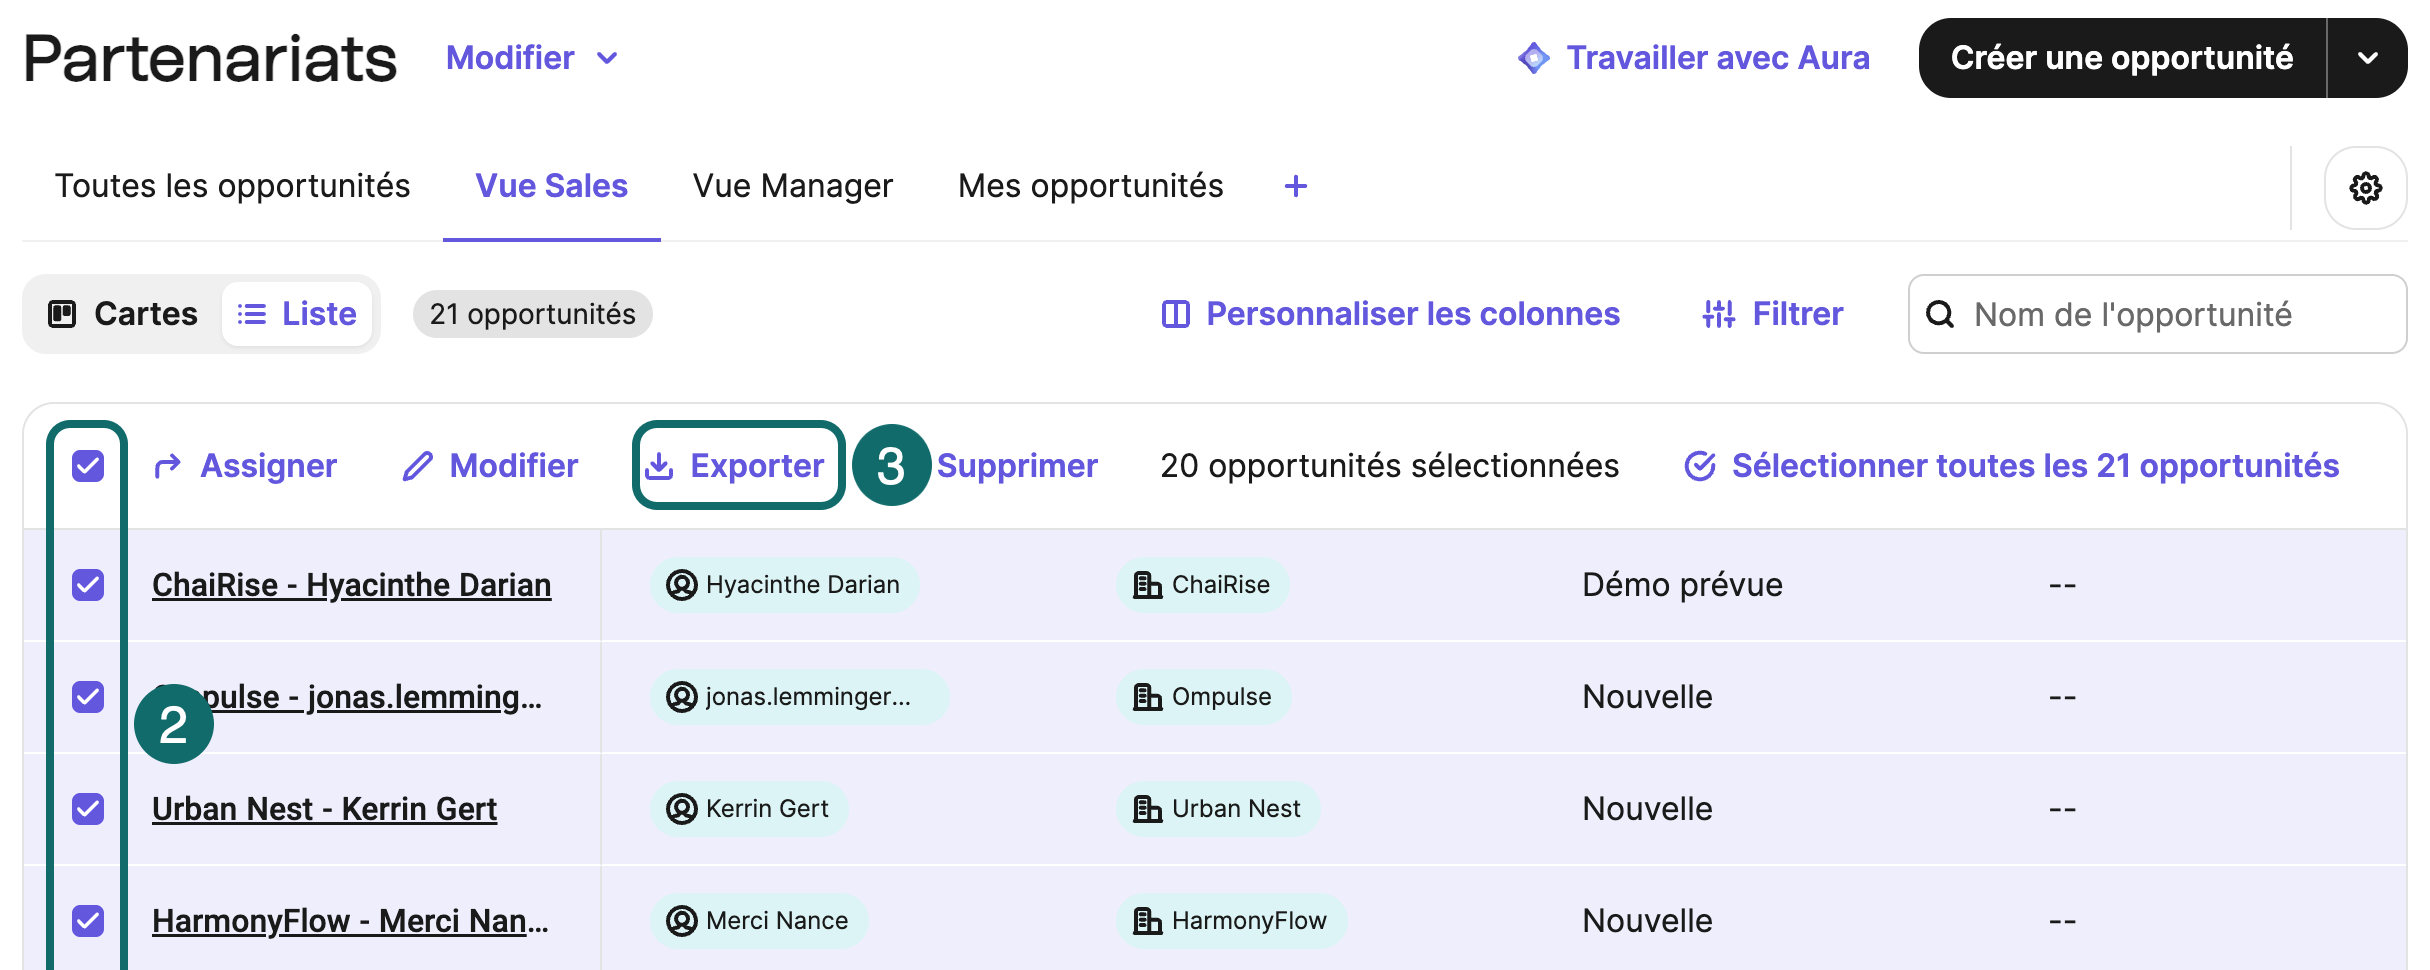Click the pencil icon beside Modifier
2430x970 pixels.
(x=417, y=466)
